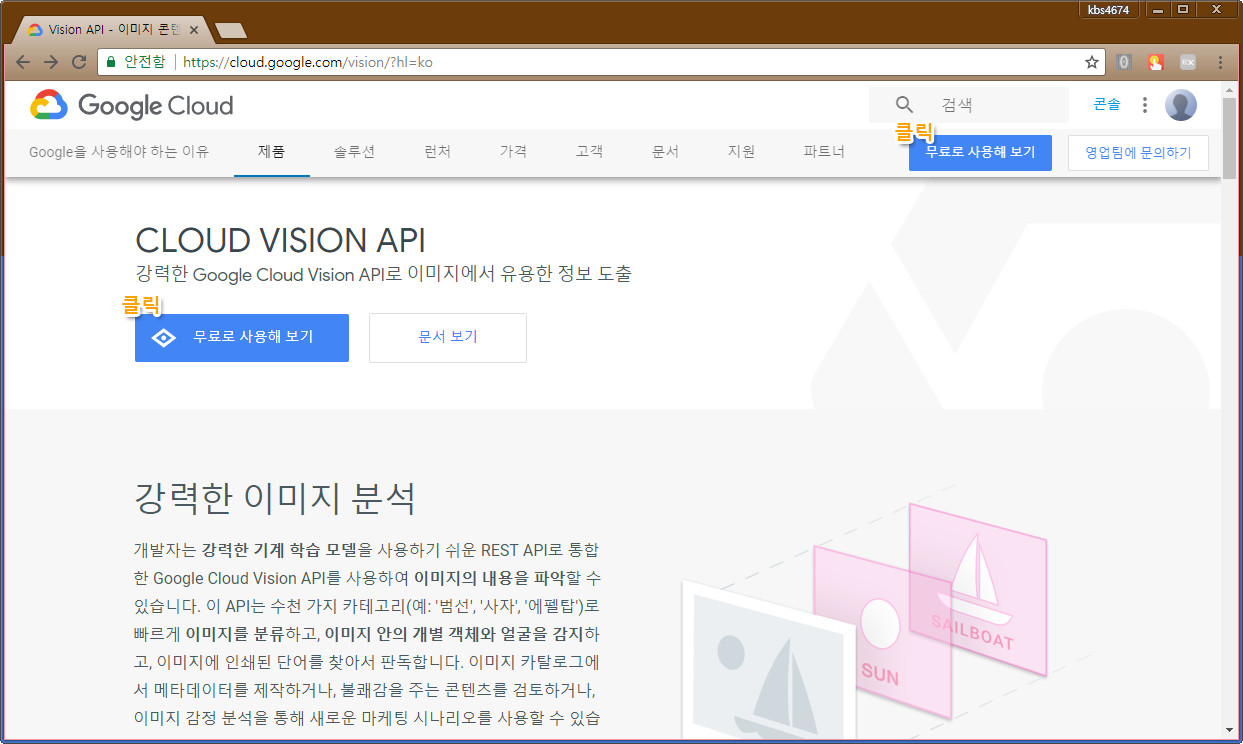Click the page vertical scrollbar thumb
1243x744 pixels.
(x=1229, y=139)
